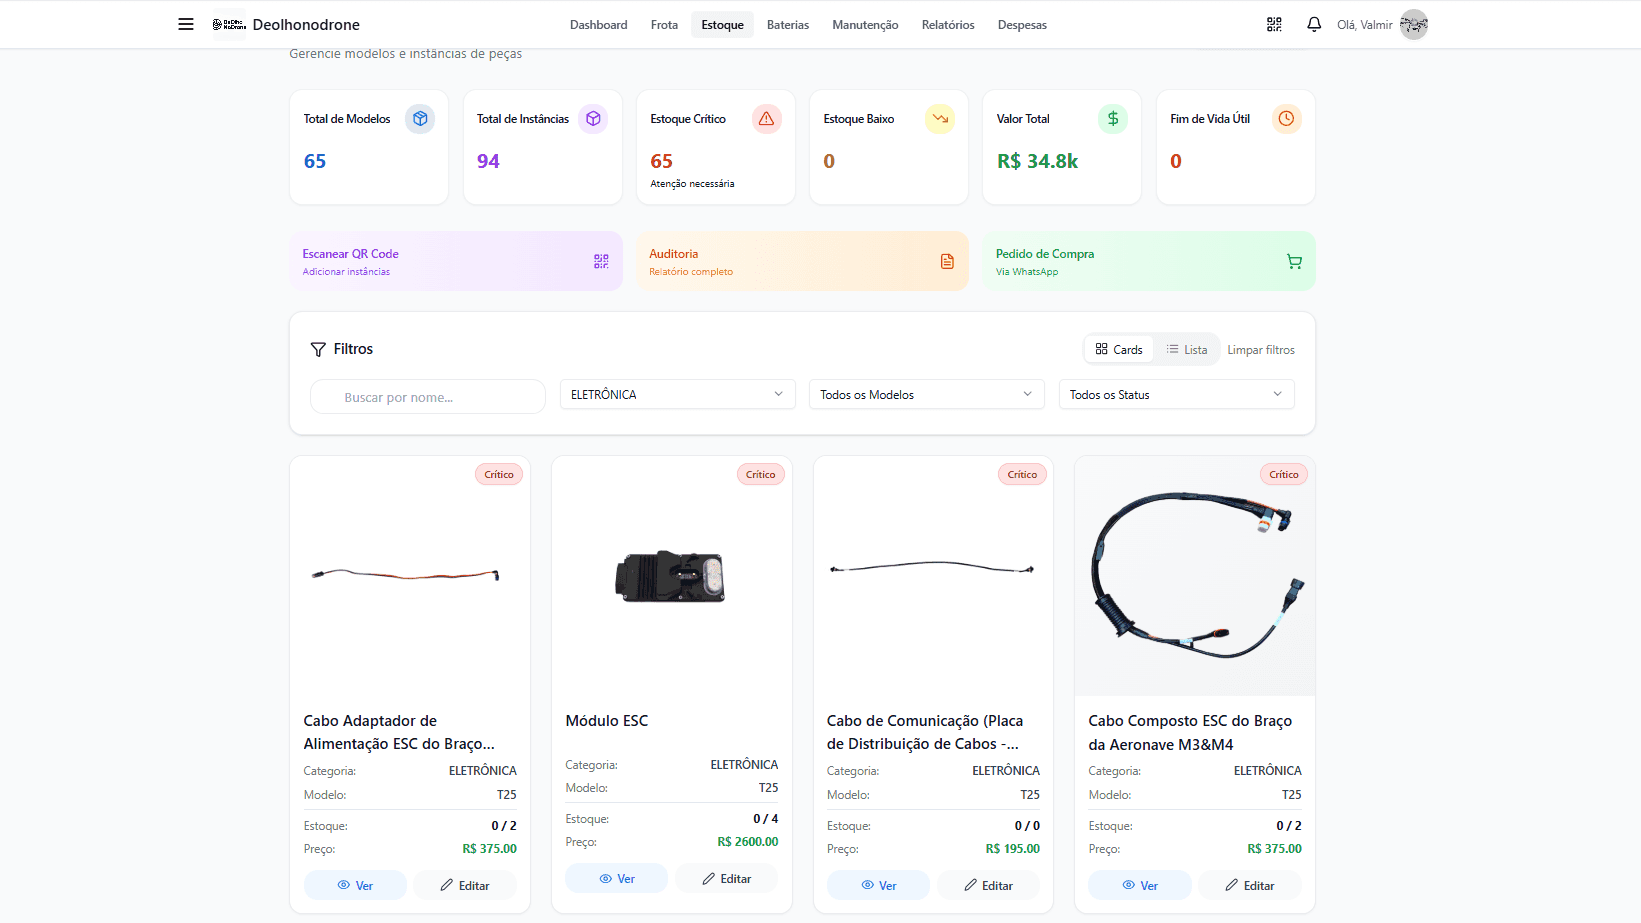Click Valmir's profile avatar
This screenshot has height=923, width=1641.
[x=1413, y=24]
